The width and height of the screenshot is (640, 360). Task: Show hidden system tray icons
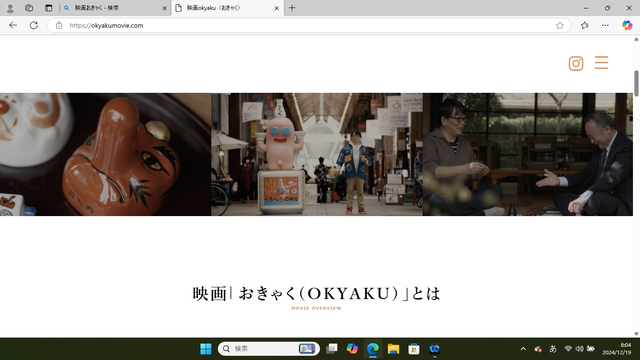523,349
